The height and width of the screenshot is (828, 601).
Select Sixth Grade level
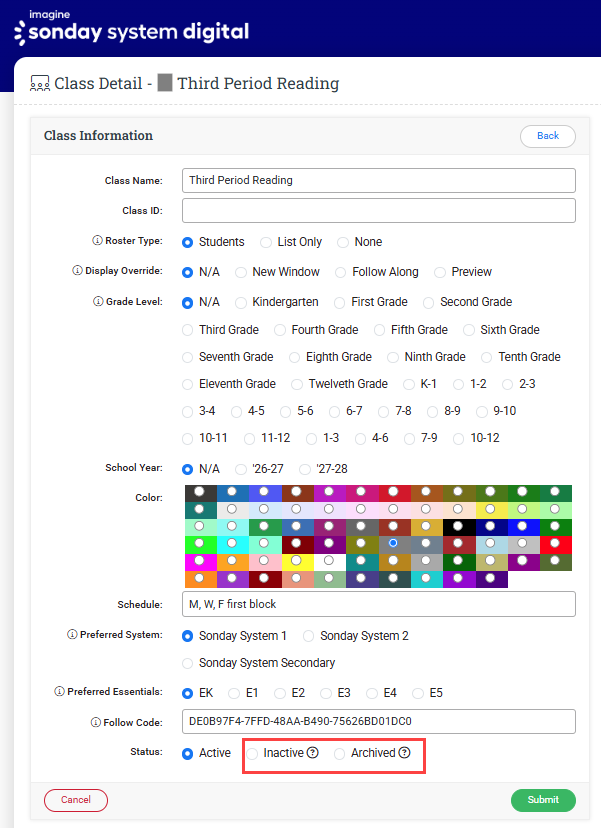(468, 330)
